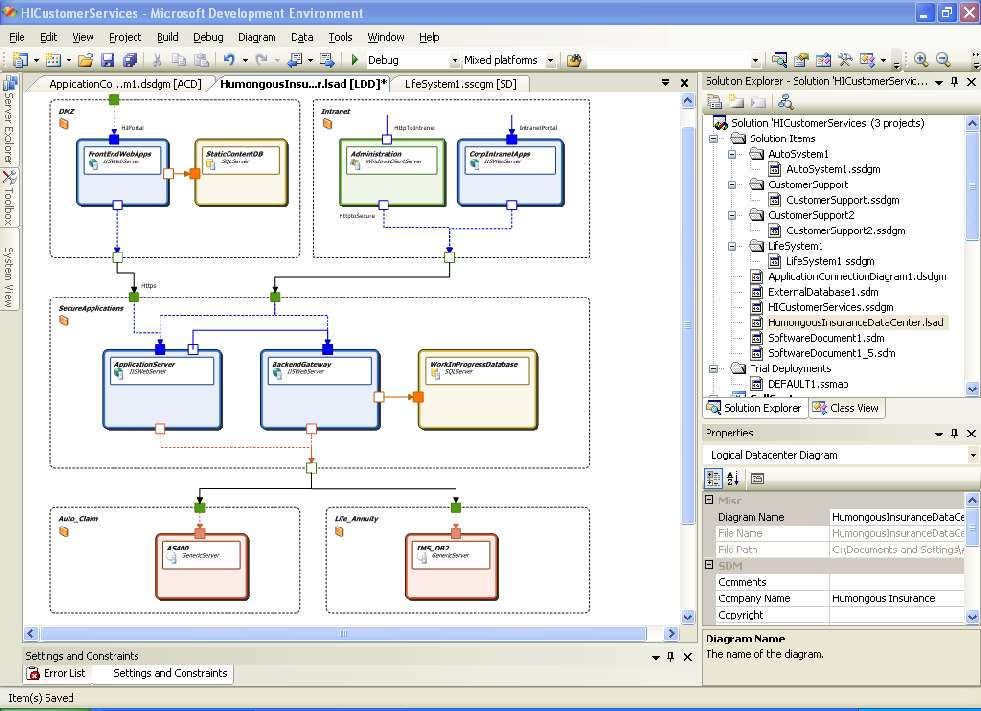
Task: Click the diagram horizontal scrollbar right arrow
Action: click(671, 633)
